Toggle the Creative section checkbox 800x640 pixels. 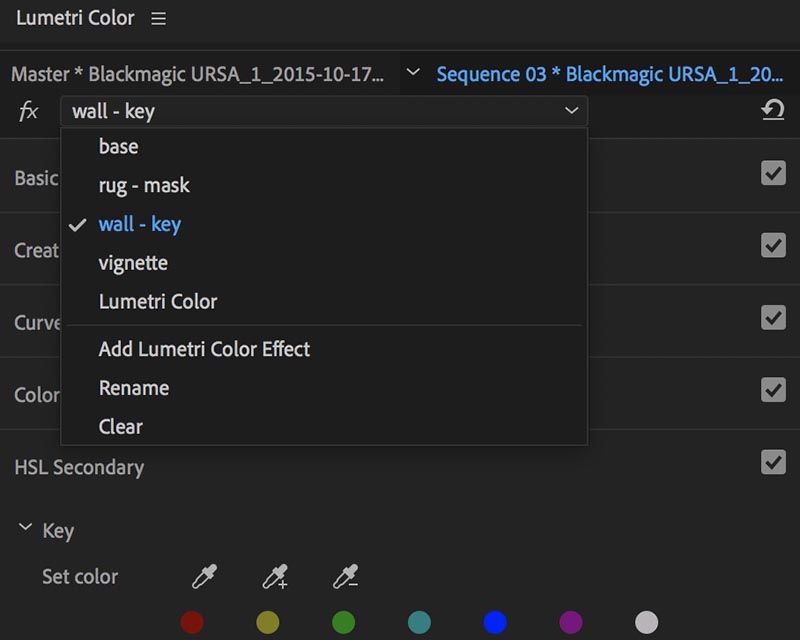pos(773,245)
